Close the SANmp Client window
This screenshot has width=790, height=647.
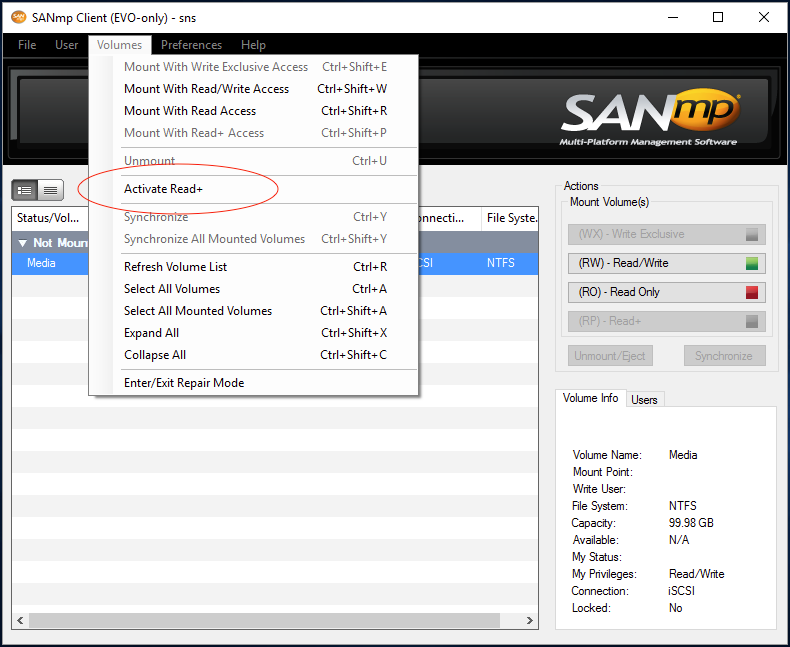click(x=764, y=17)
